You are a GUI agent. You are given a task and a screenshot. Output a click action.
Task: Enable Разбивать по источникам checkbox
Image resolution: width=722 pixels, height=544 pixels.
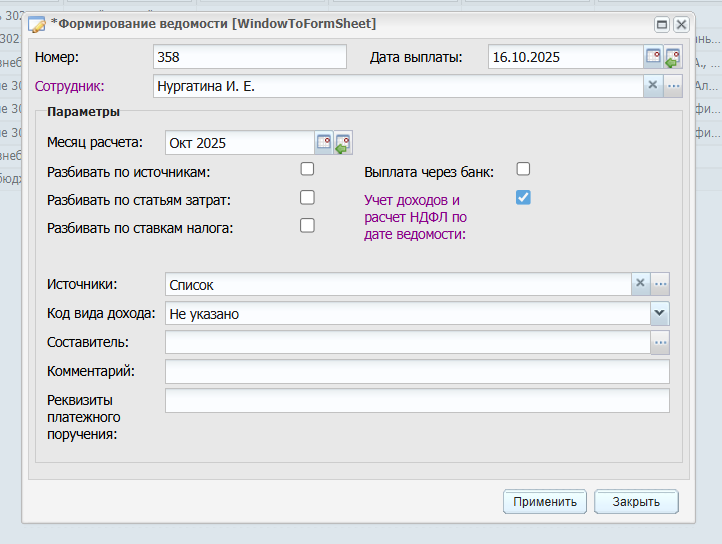[x=307, y=169]
